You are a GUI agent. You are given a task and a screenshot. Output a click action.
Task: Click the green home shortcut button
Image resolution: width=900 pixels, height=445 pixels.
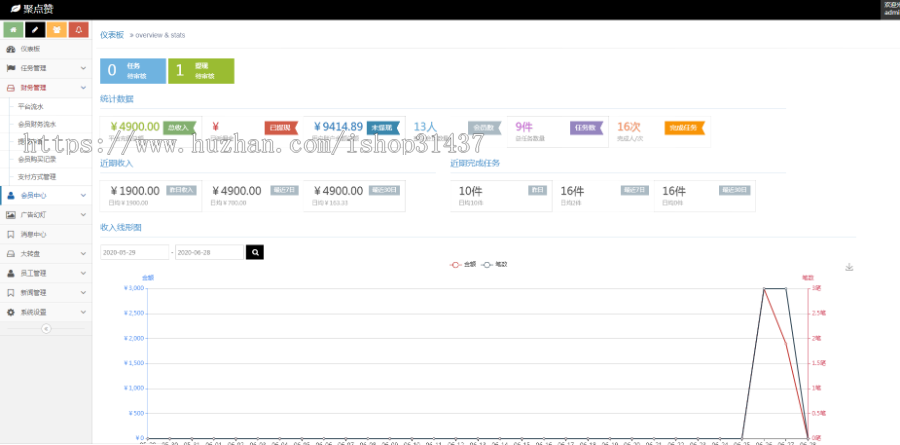(x=13, y=29)
